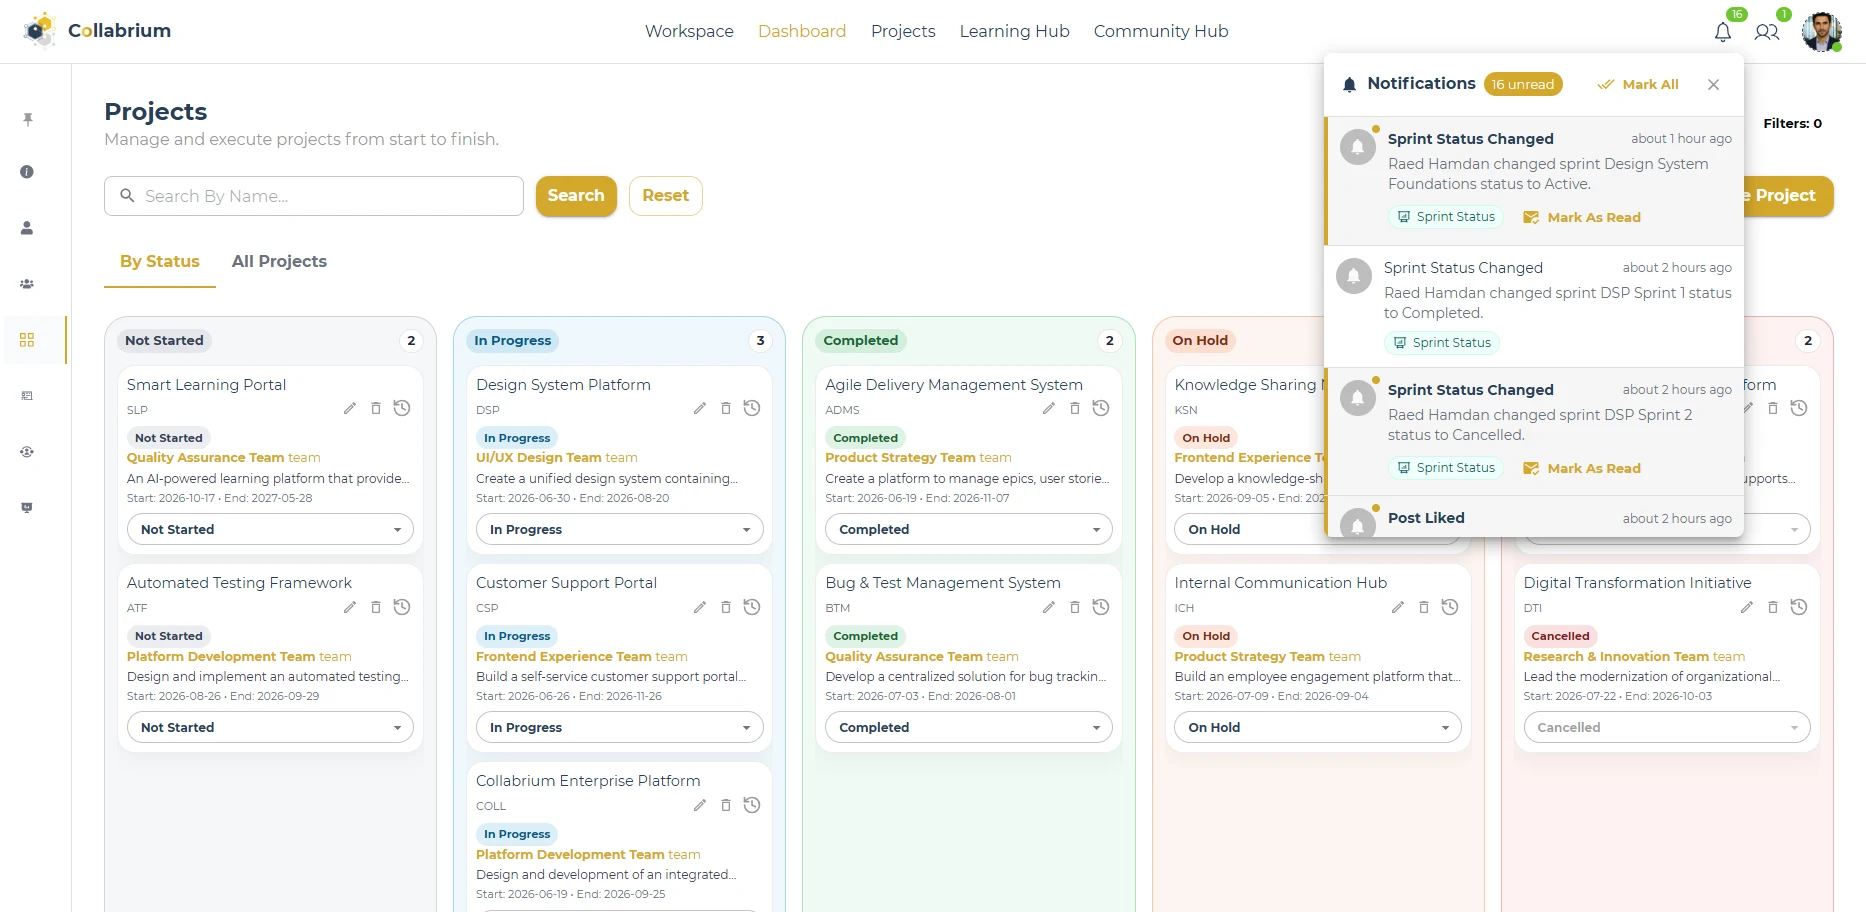Open the notifications bell icon
This screenshot has height=912, width=1866.
(x=1722, y=32)
